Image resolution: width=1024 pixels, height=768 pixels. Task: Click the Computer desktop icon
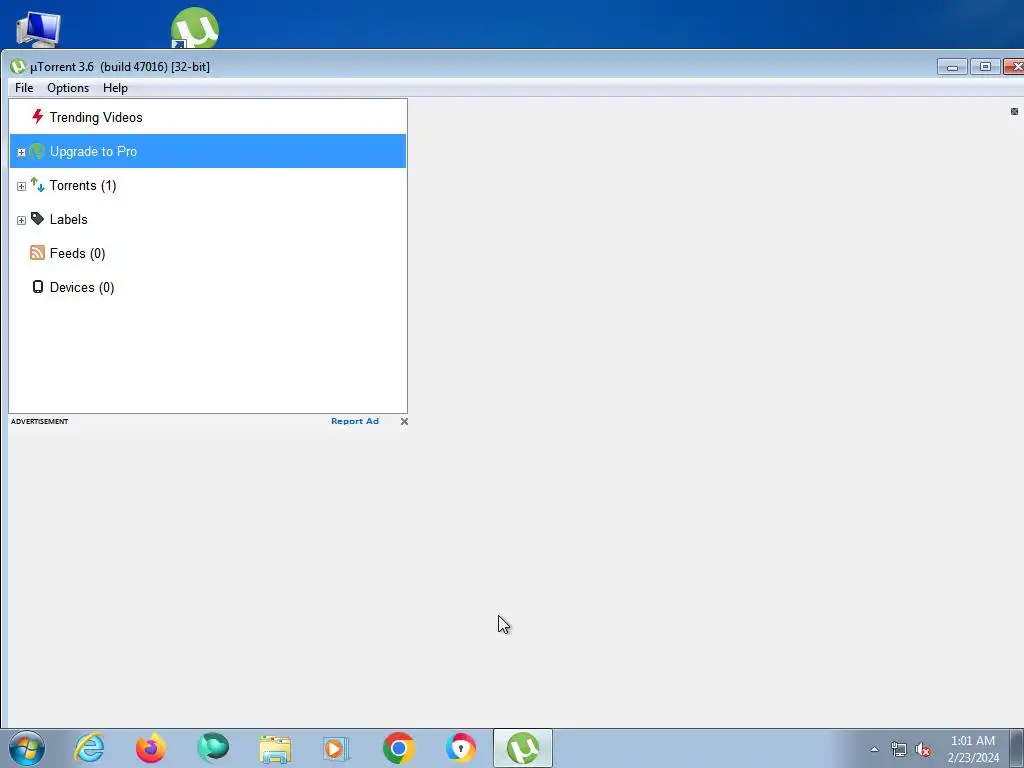[x=39, y=29]
